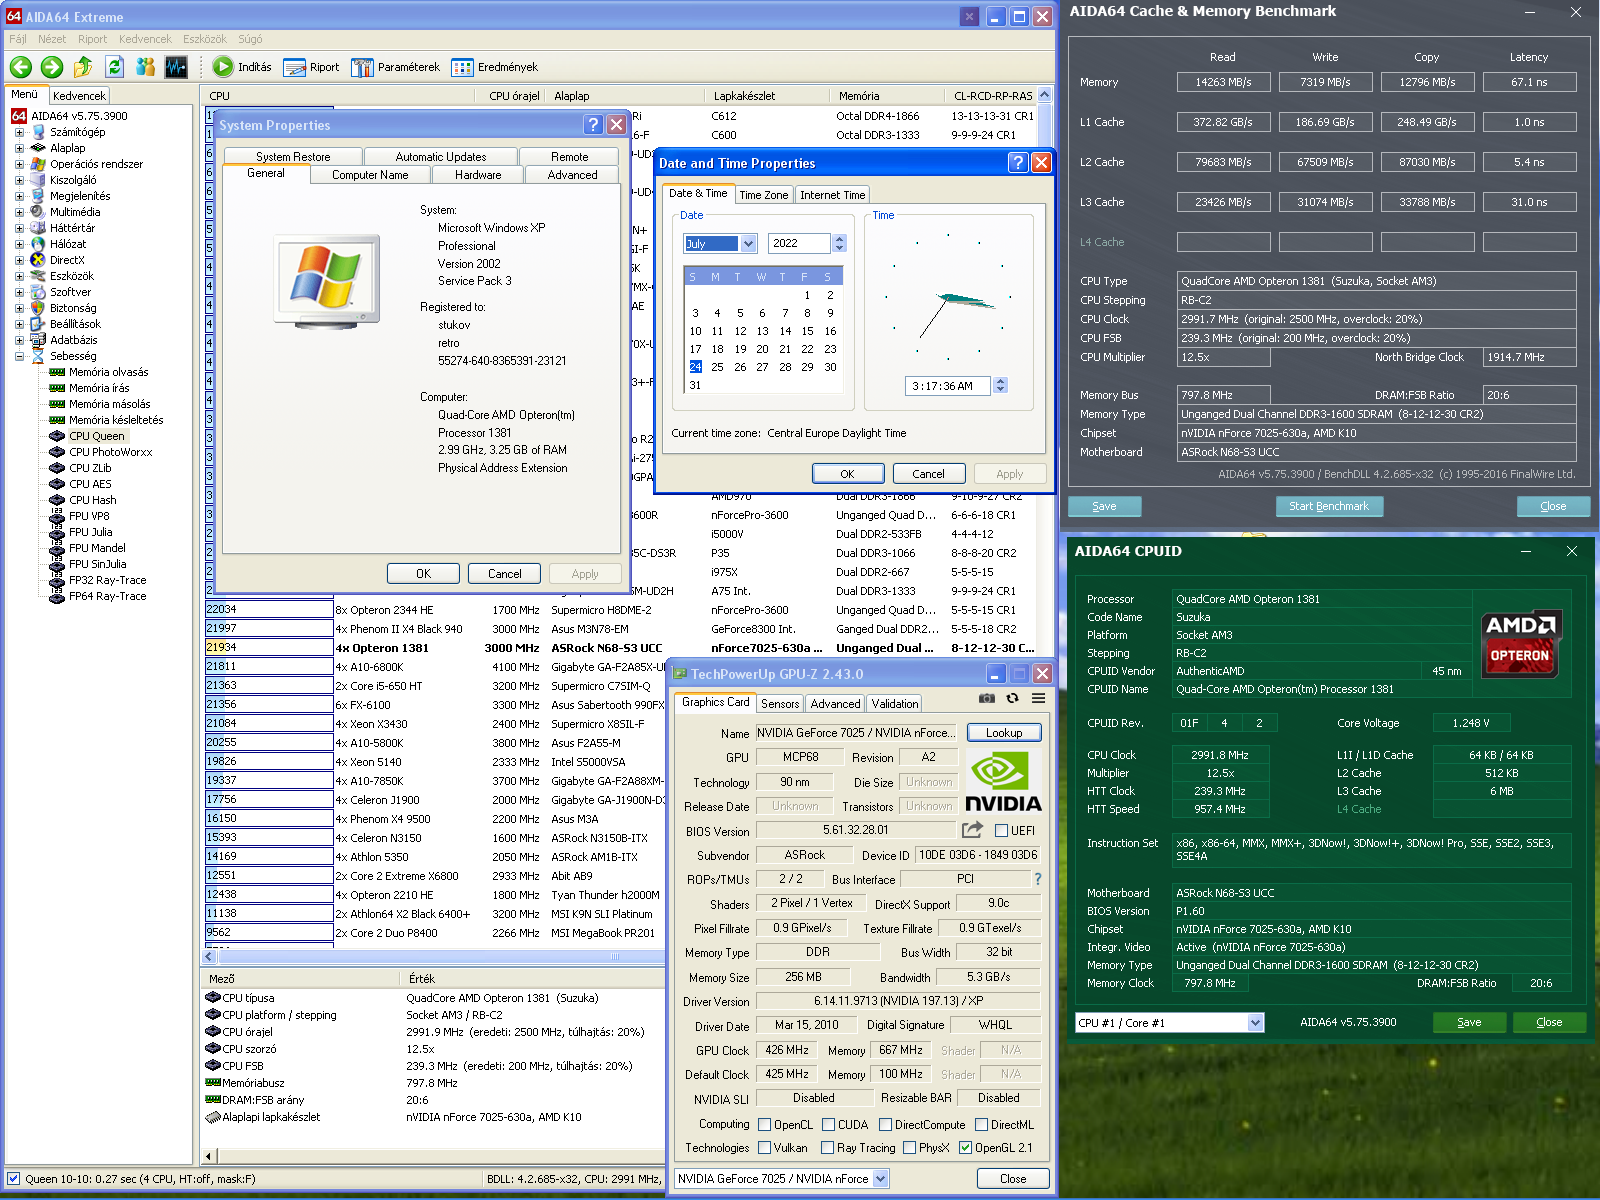Switch to the Kedvencek tab

(x=79, y=96)
